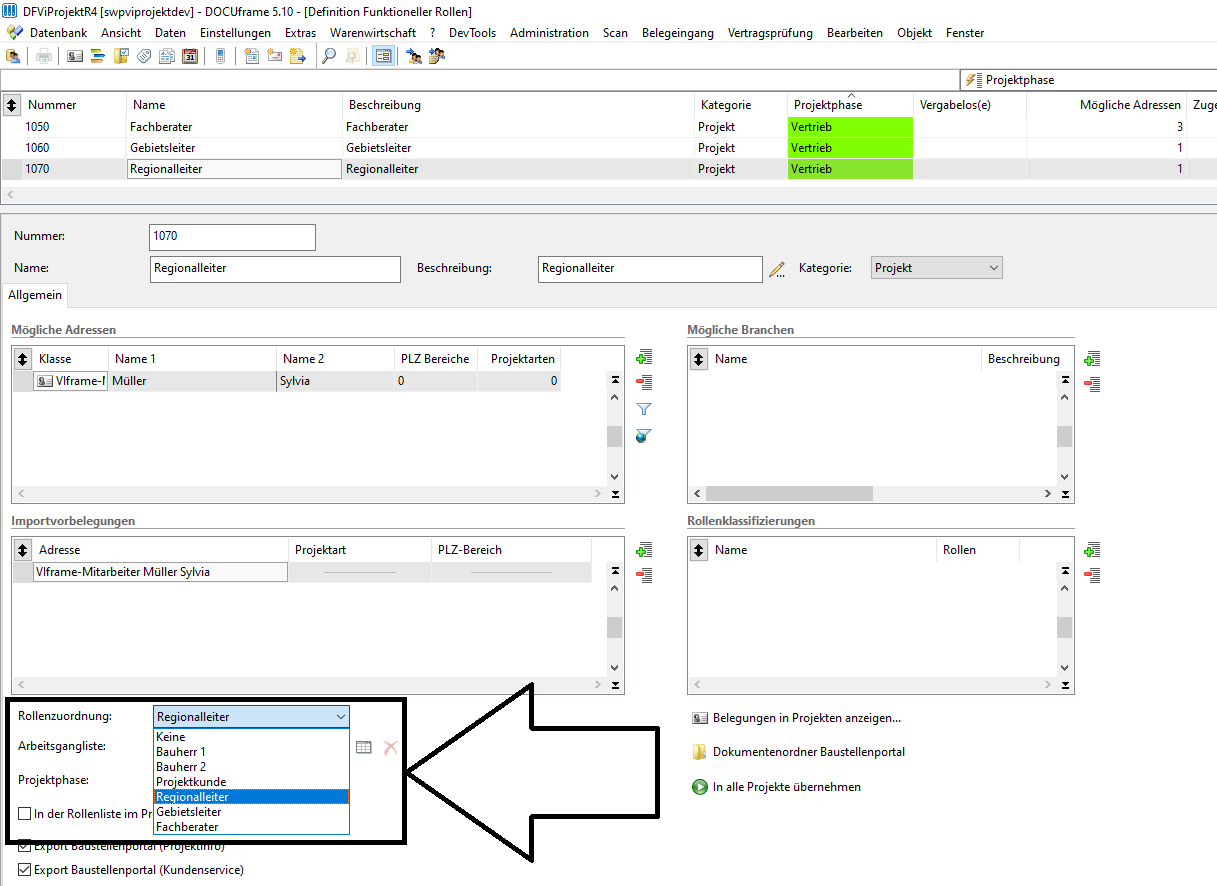Click the new document toolbar icon
This screenshot has width=1217, height=886.
coord(251,56)
